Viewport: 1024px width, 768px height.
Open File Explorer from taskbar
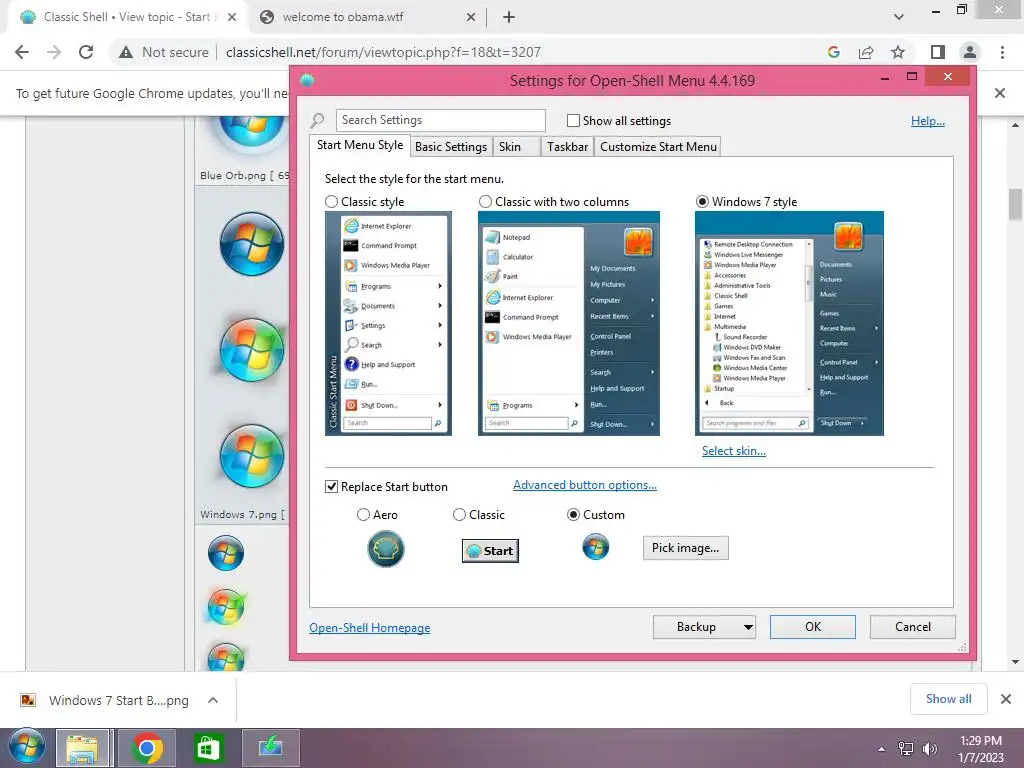point(82,748)
